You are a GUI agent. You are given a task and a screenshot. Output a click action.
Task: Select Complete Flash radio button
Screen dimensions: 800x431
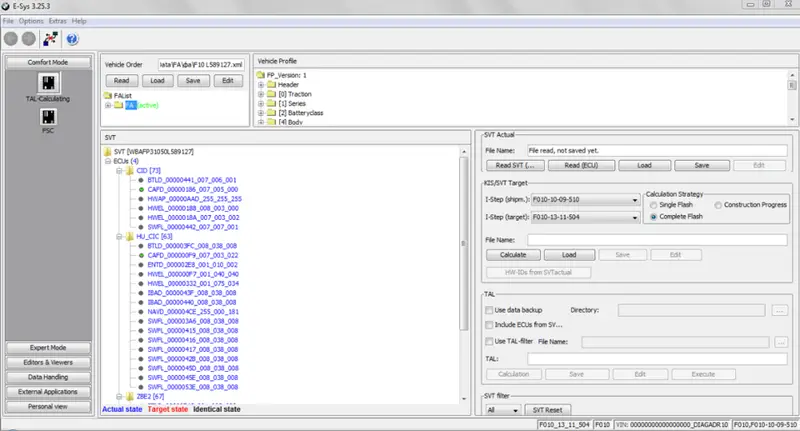click(x=654, y=217)
